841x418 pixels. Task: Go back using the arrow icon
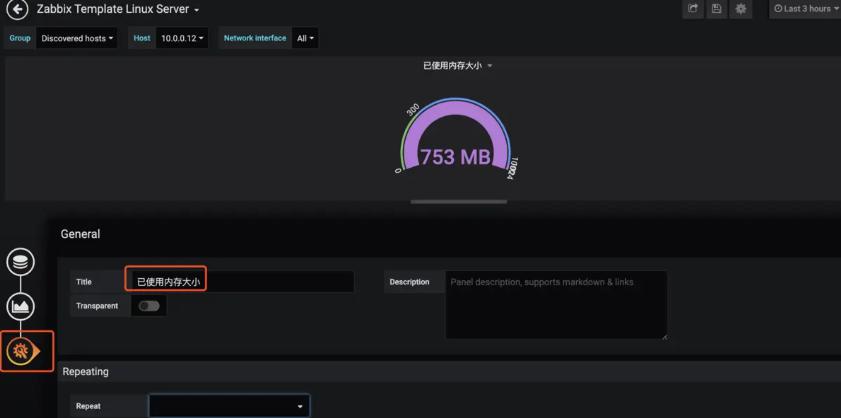(x=17, y=9)
